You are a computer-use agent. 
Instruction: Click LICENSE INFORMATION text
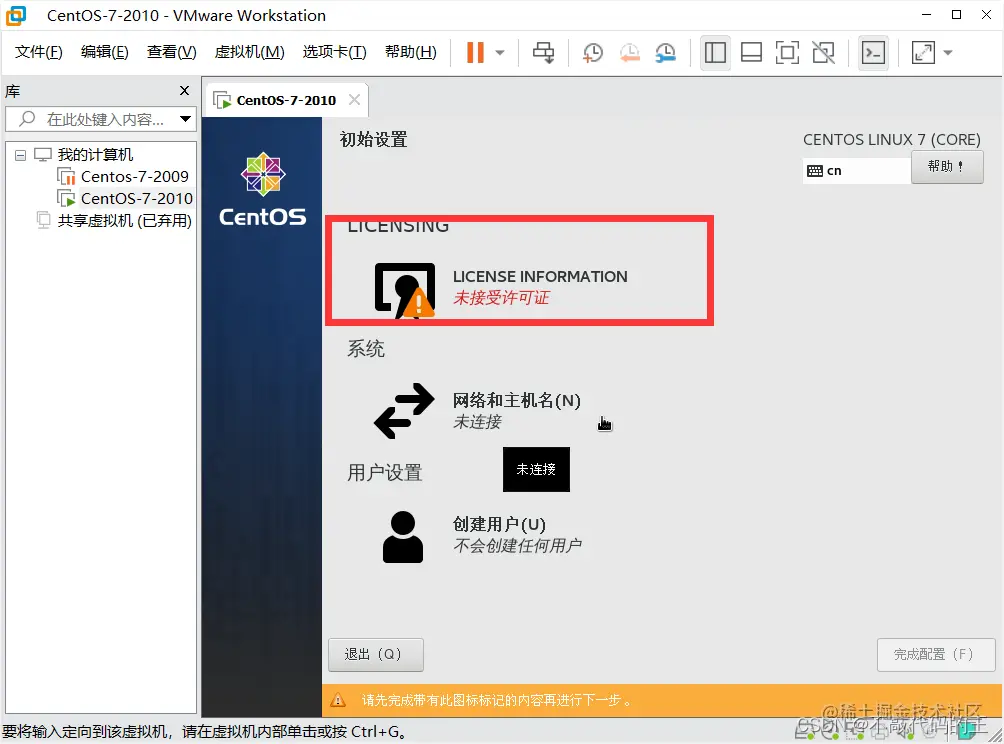540,277
